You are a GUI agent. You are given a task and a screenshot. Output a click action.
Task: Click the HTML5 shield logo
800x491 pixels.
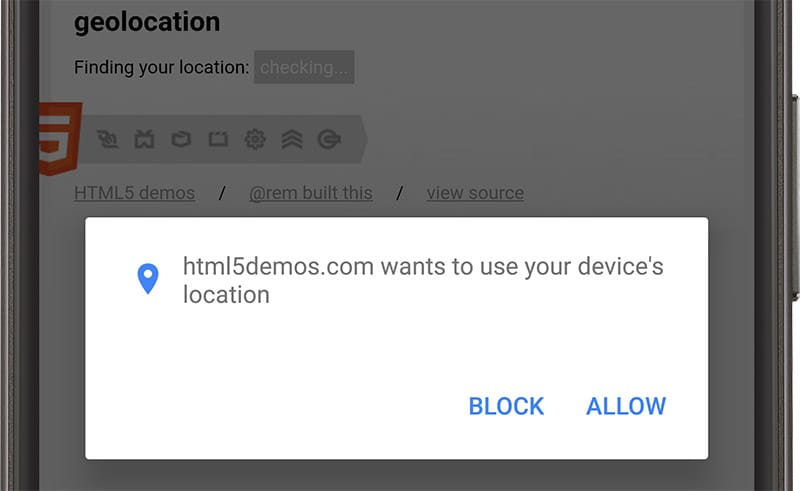click(x=58, y=138)
